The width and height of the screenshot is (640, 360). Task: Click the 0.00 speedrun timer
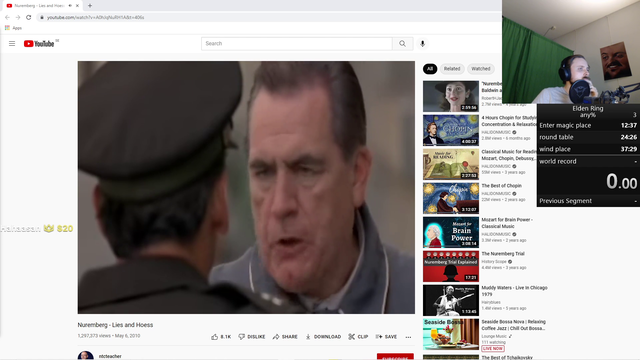[x=621, y=181]
